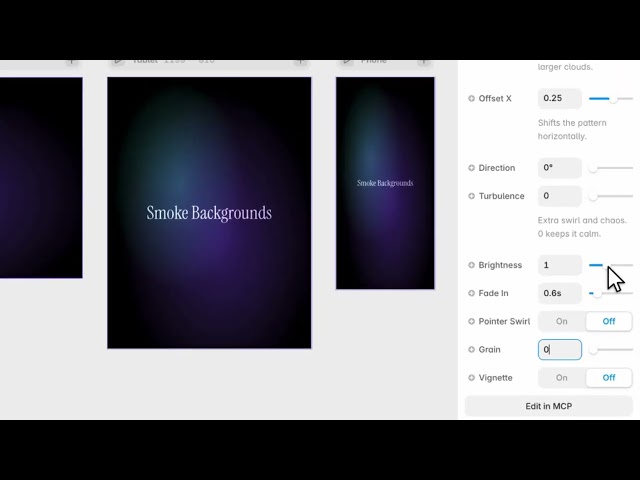Click the Grain slider
The height and width of the screenshot is (480, 640).
pyautogui.click(x=611, y=349)
